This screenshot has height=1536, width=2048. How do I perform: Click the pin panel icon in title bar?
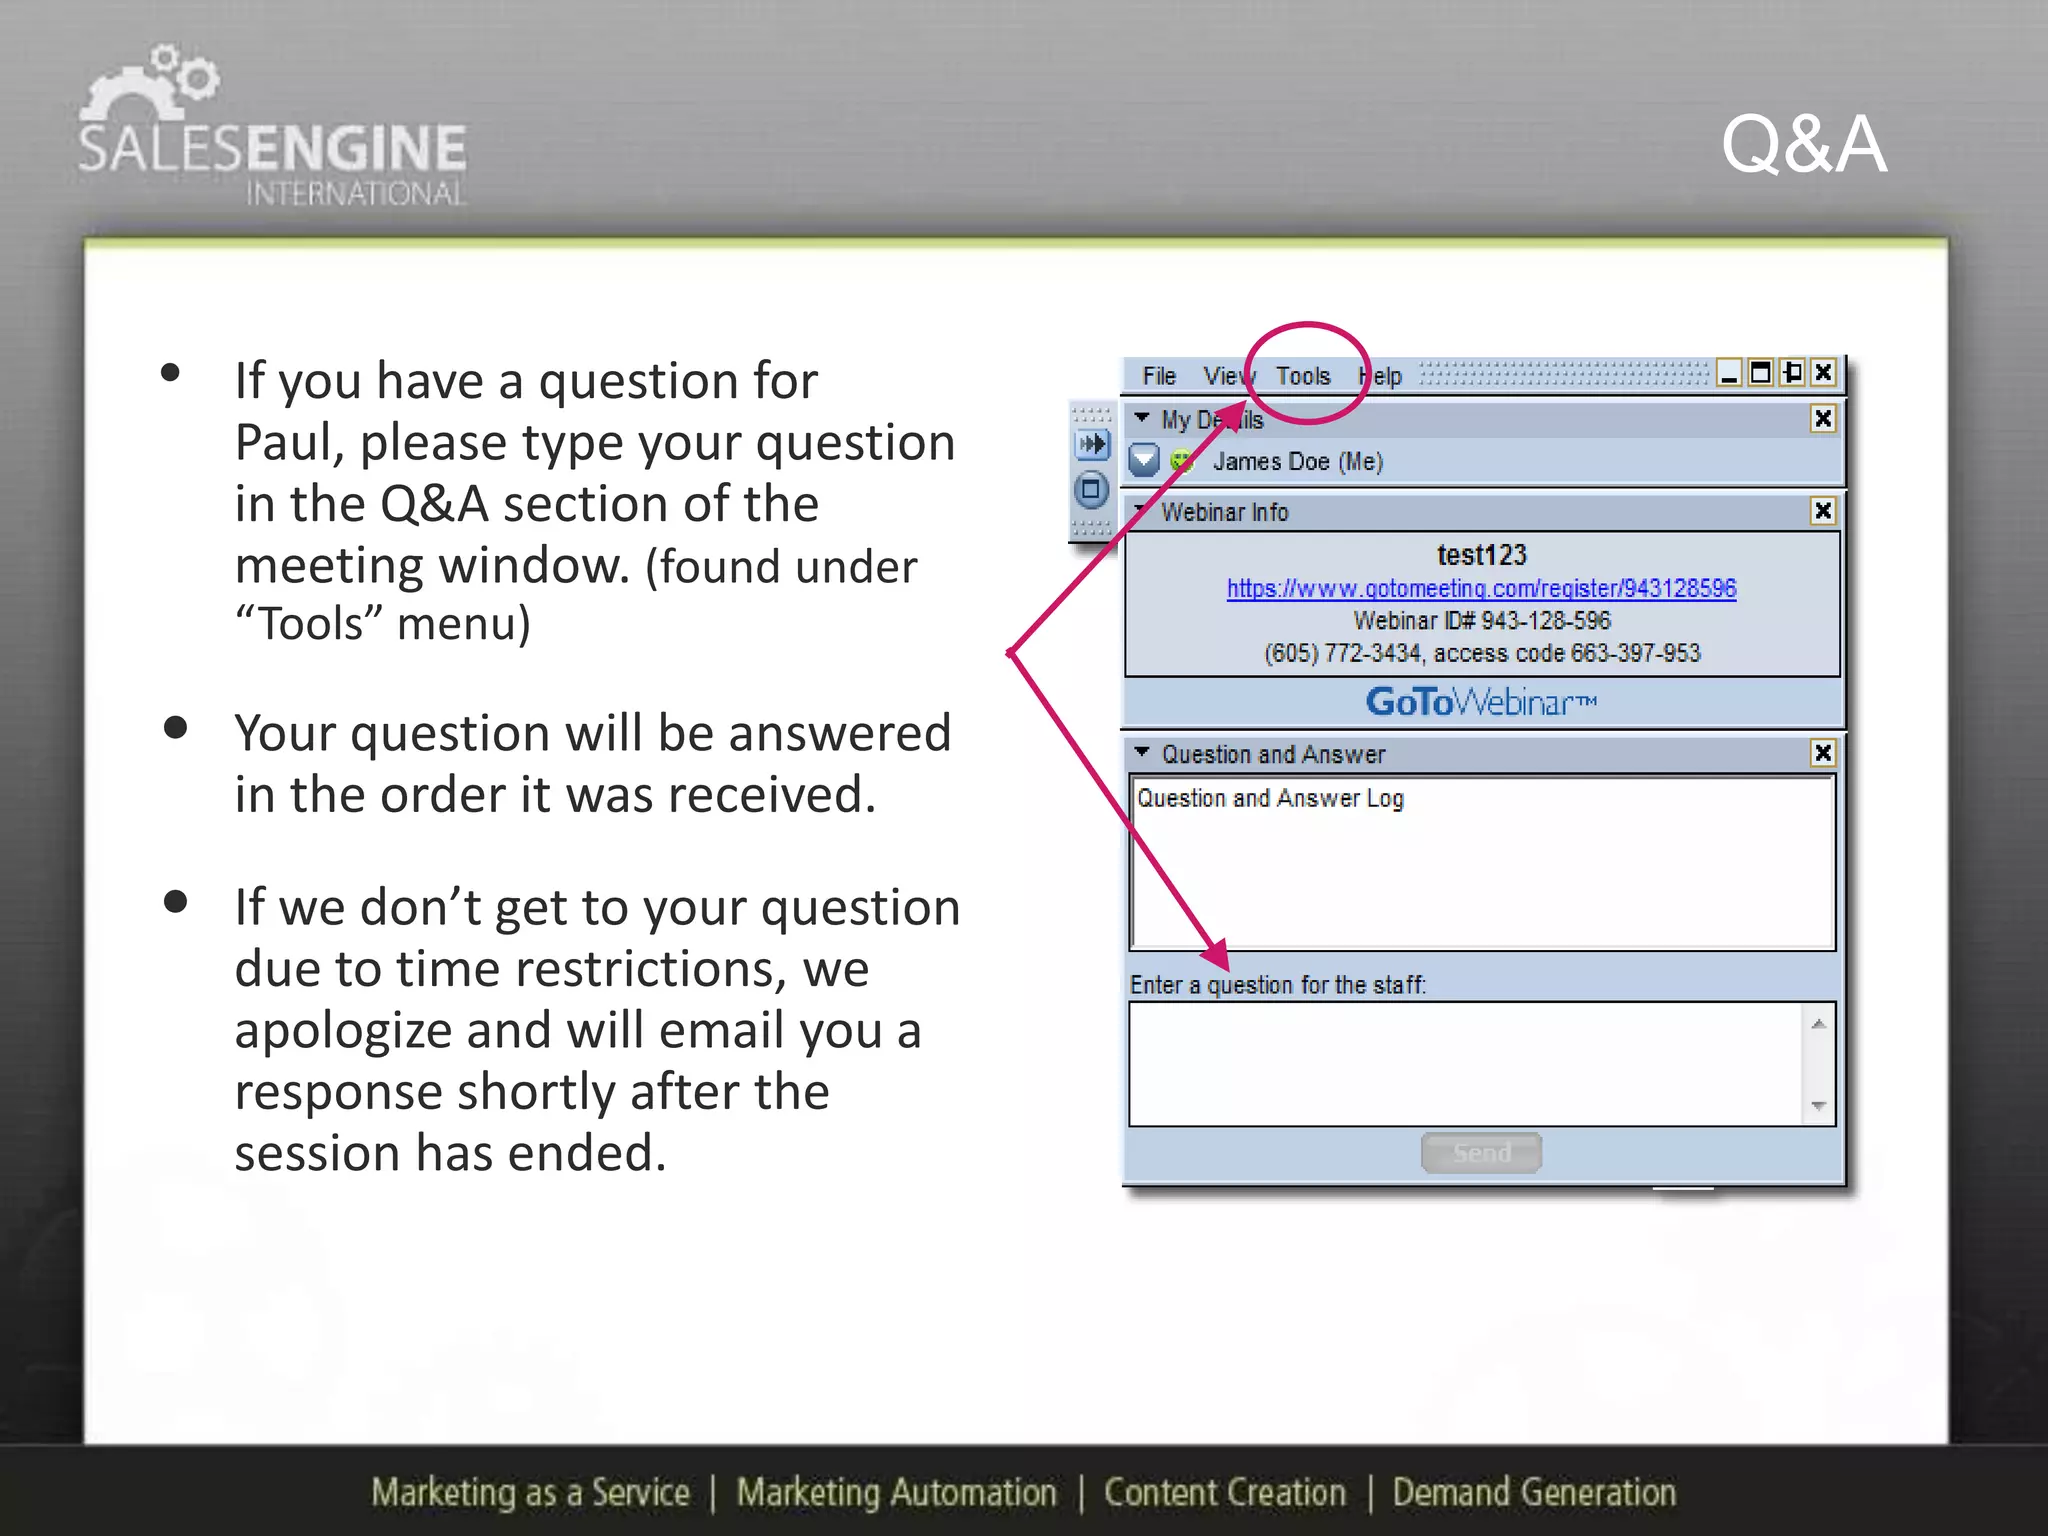[x=1793, y=373]
